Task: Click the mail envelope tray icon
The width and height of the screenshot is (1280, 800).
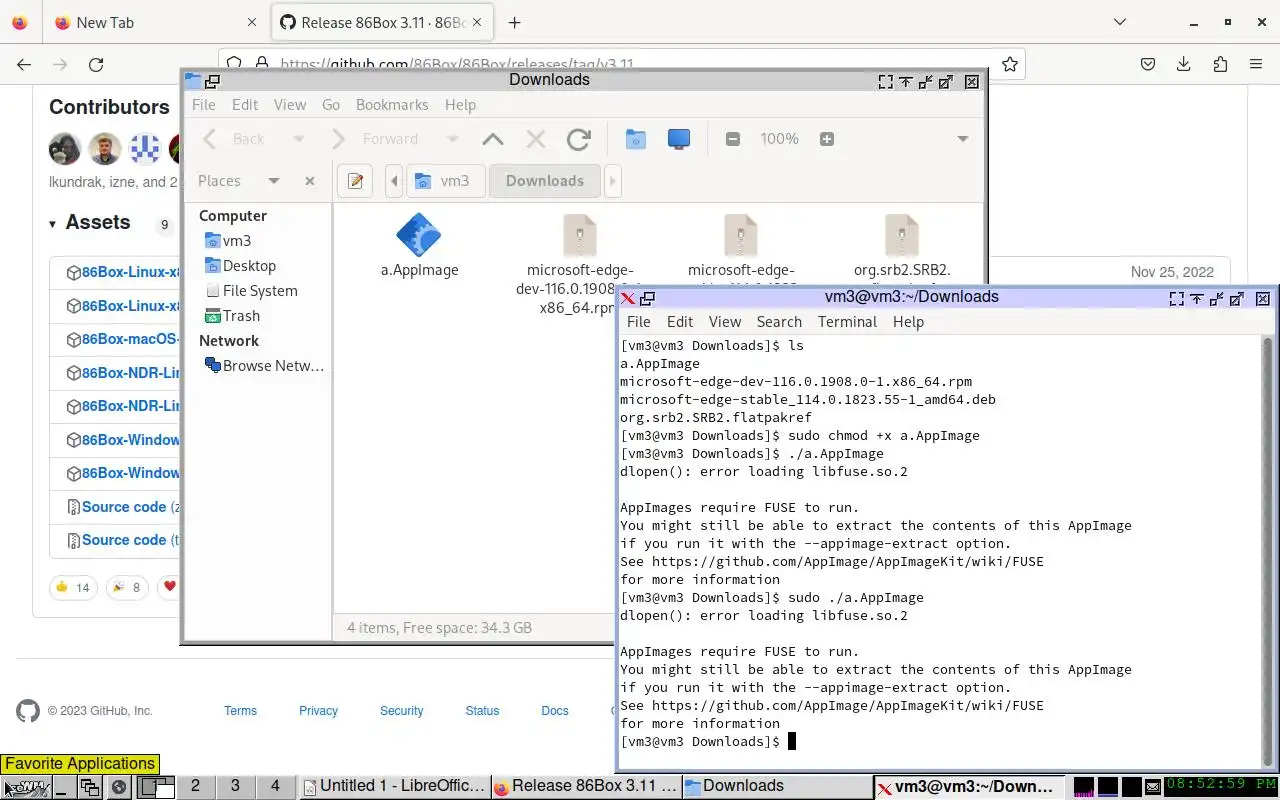Action: pos(1152,787)
